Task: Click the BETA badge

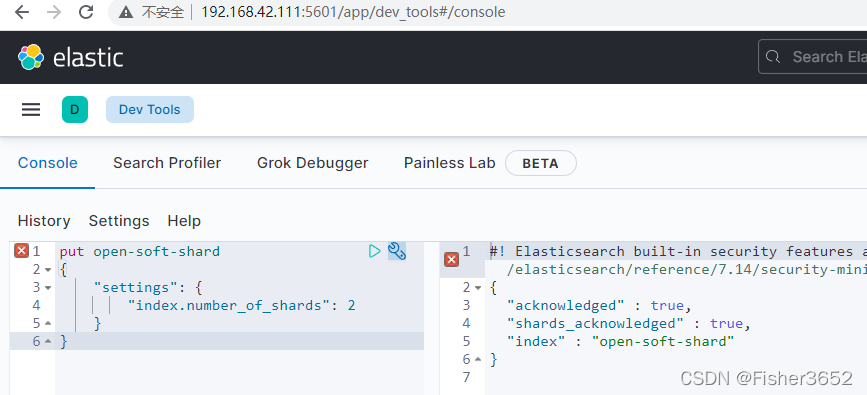Action: 541,164
